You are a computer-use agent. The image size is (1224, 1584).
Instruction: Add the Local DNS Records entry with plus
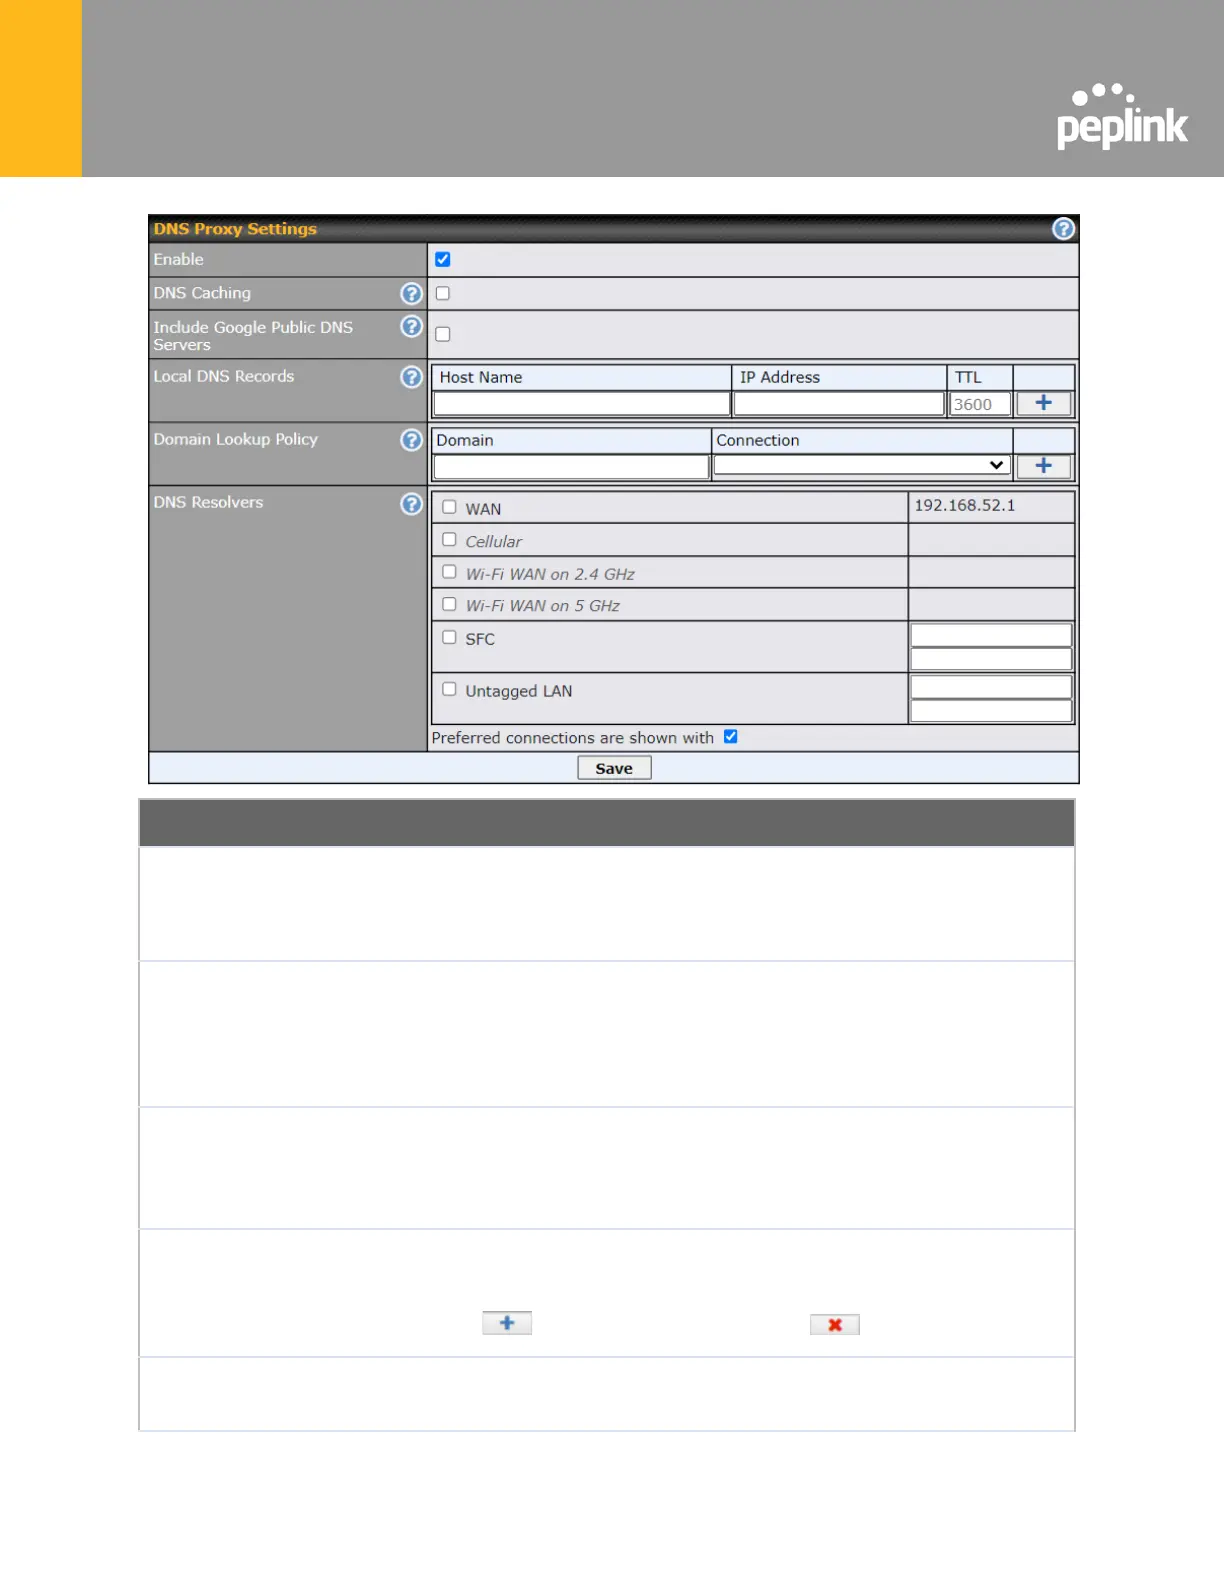[1043, 403]
